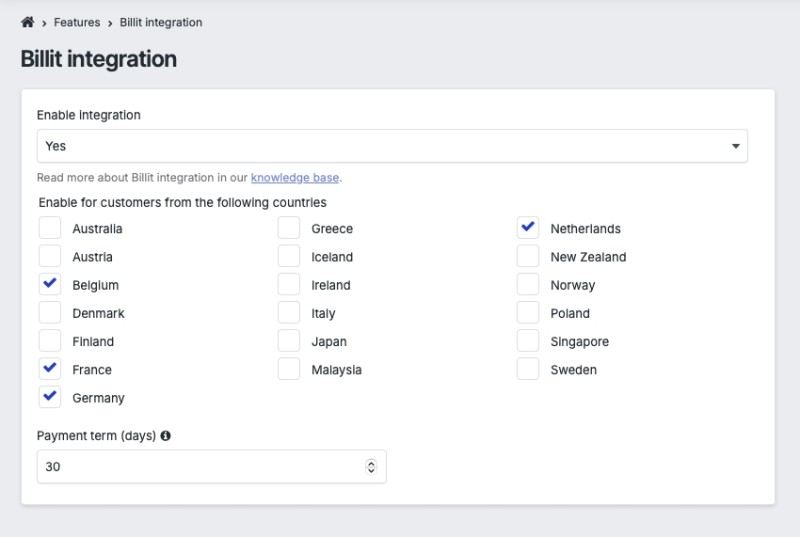The height and width of the screenshot is (537, 800).
Task: Select the Italy checkbox
Action: pyautogui.click(x=289, y=312)
